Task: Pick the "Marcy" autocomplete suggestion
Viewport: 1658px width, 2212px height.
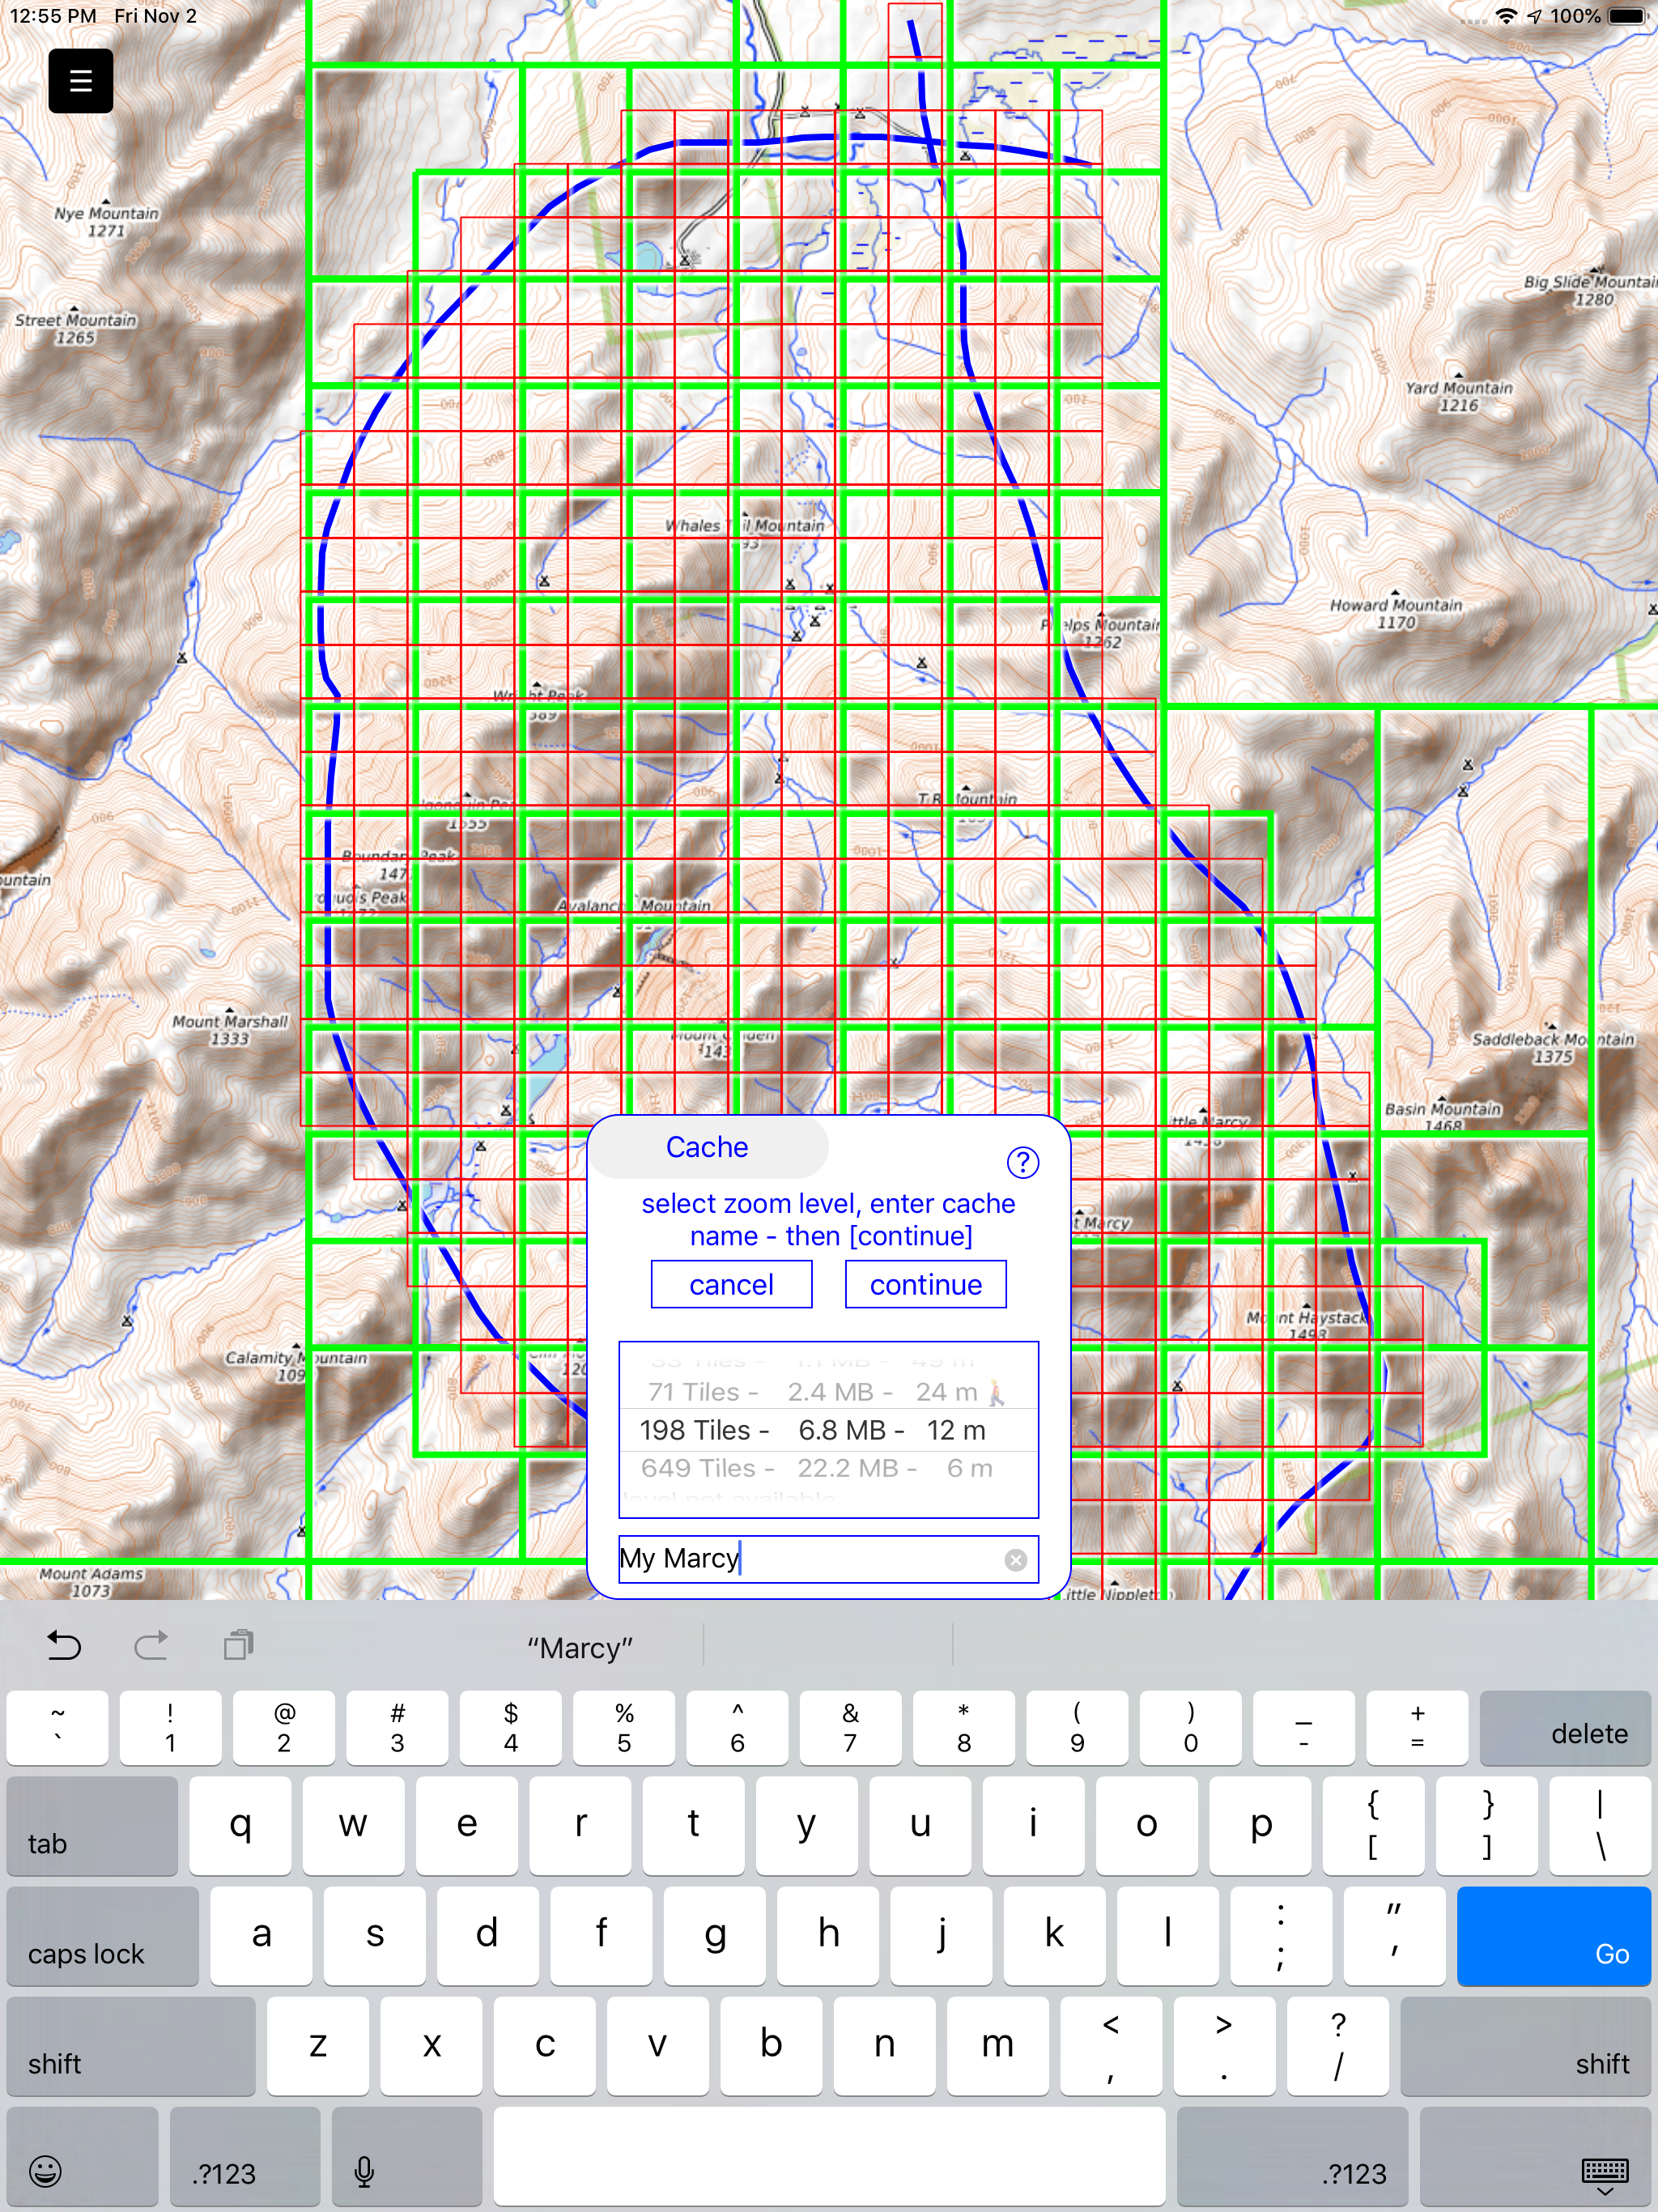Action: click(x=580, y=1648)
